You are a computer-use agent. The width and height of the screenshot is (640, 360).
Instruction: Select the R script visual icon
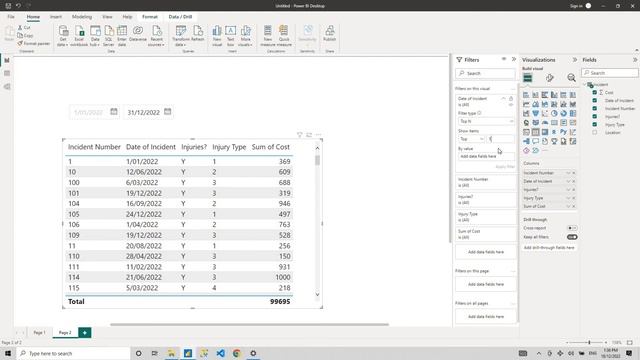554,132
